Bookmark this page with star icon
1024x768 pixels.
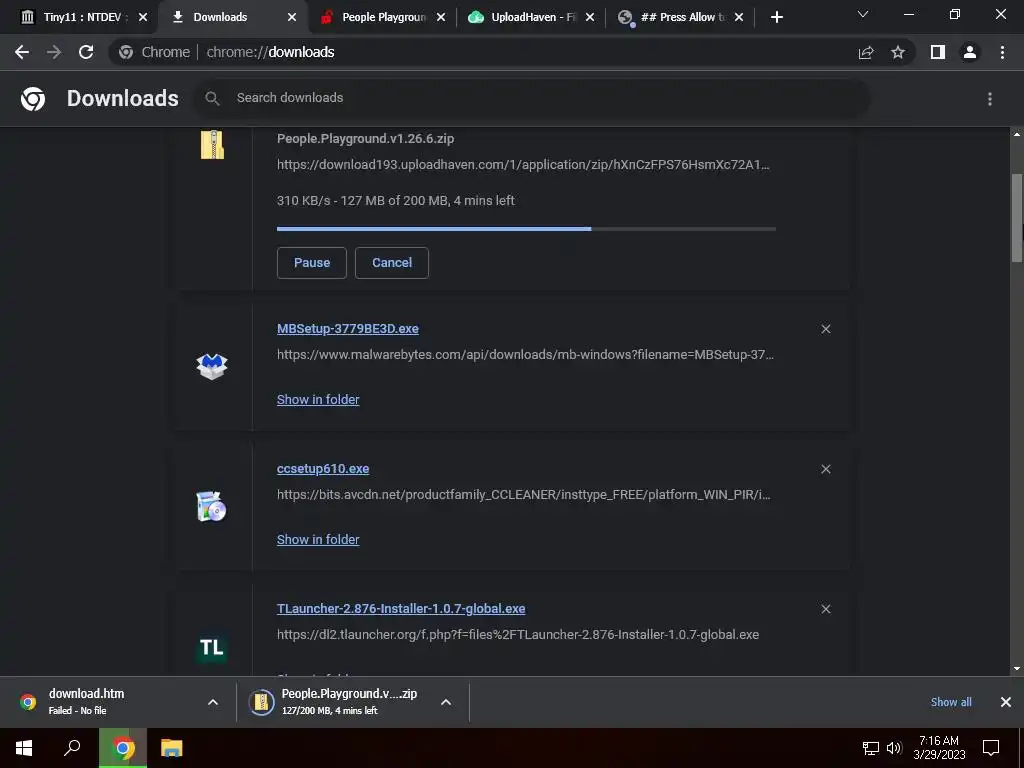tap(898, 52)
